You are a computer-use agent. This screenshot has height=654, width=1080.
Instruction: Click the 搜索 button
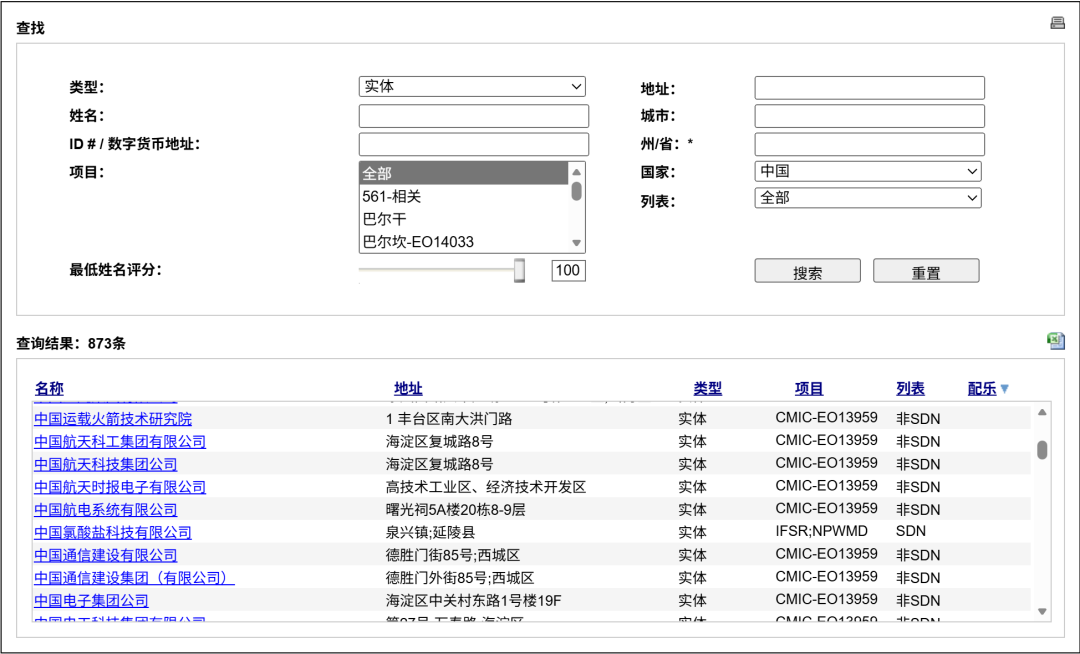(x=807, y=272)
